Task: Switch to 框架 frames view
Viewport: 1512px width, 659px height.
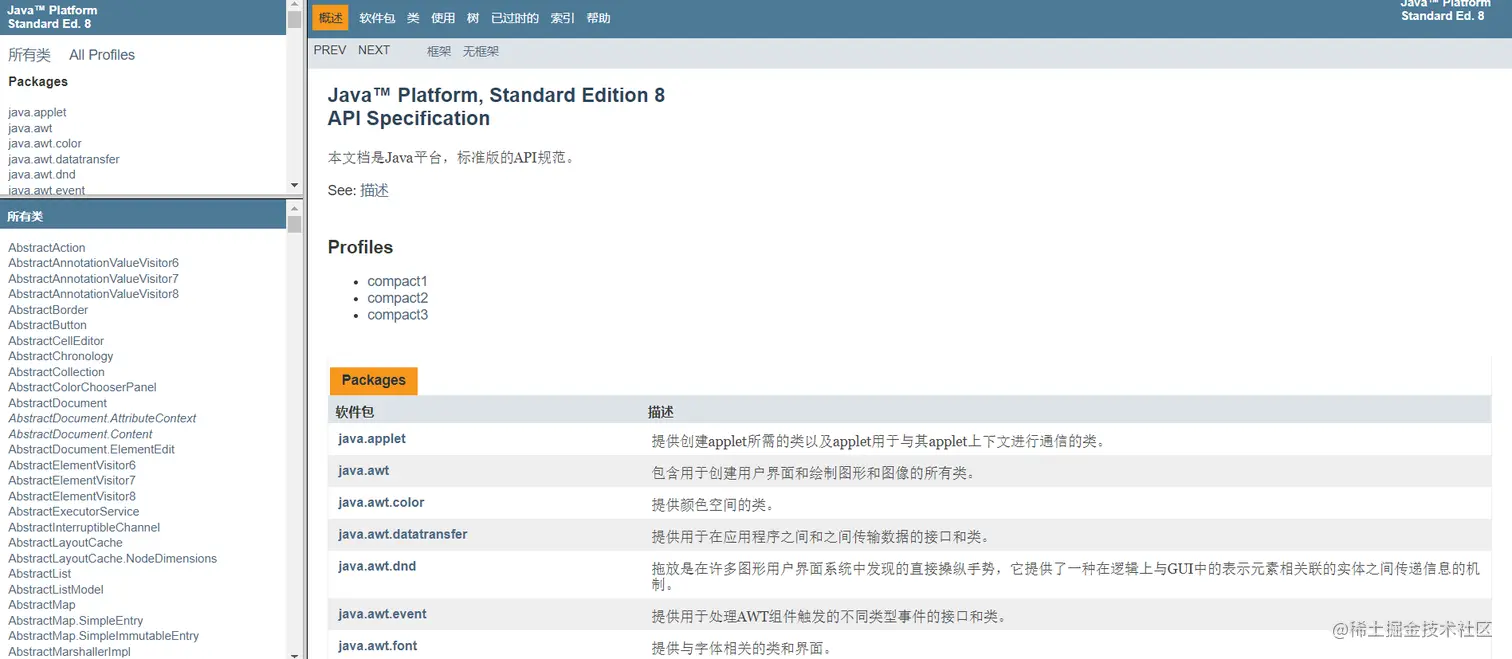Action: (439, 51)
